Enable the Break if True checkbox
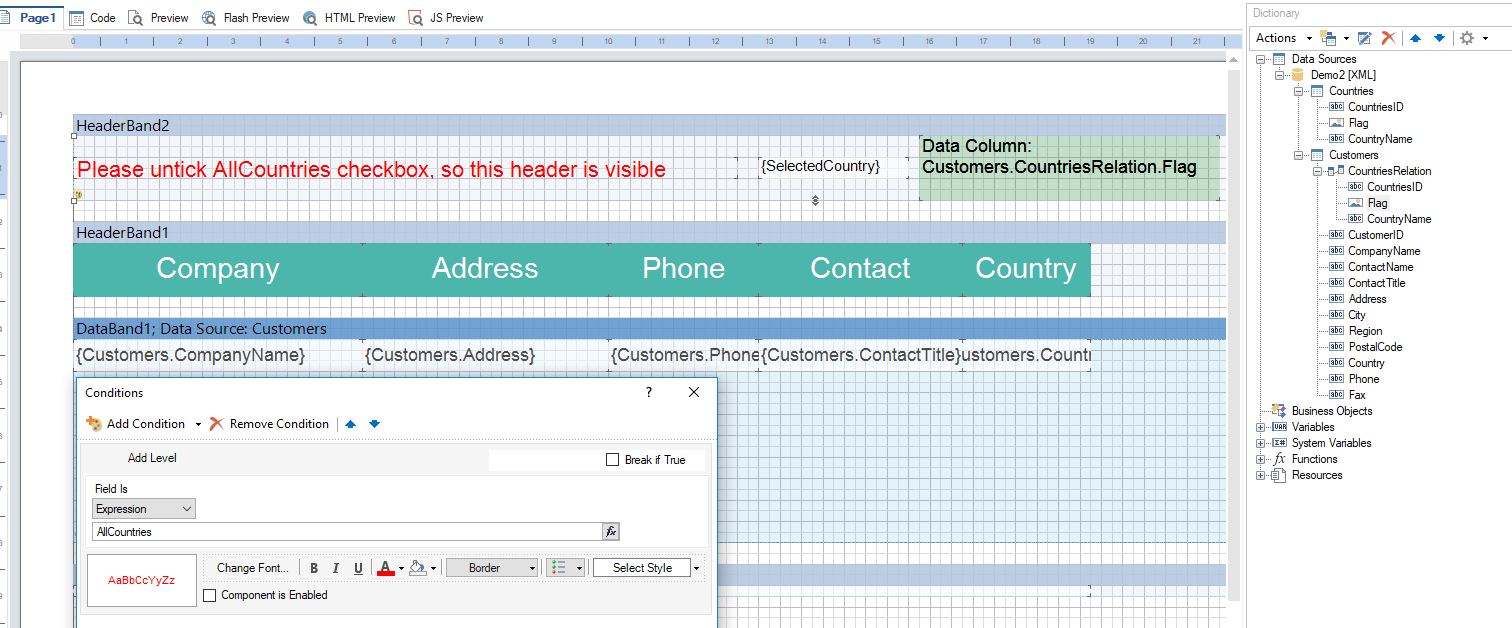This screenshot has height=628, width=1512. tap(613, 460)
